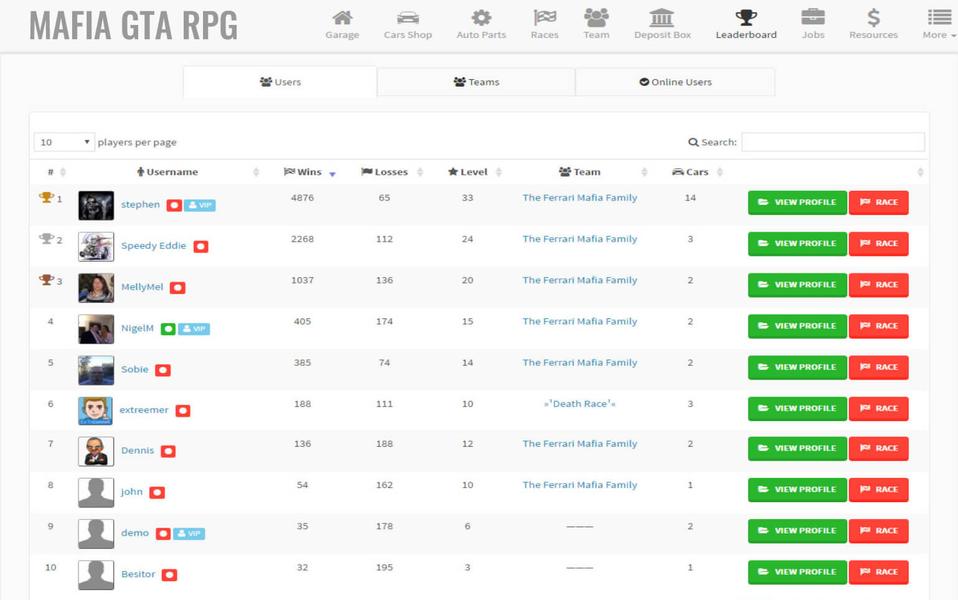
Task: Expand the More menu
Action: [x=939, y=24]
